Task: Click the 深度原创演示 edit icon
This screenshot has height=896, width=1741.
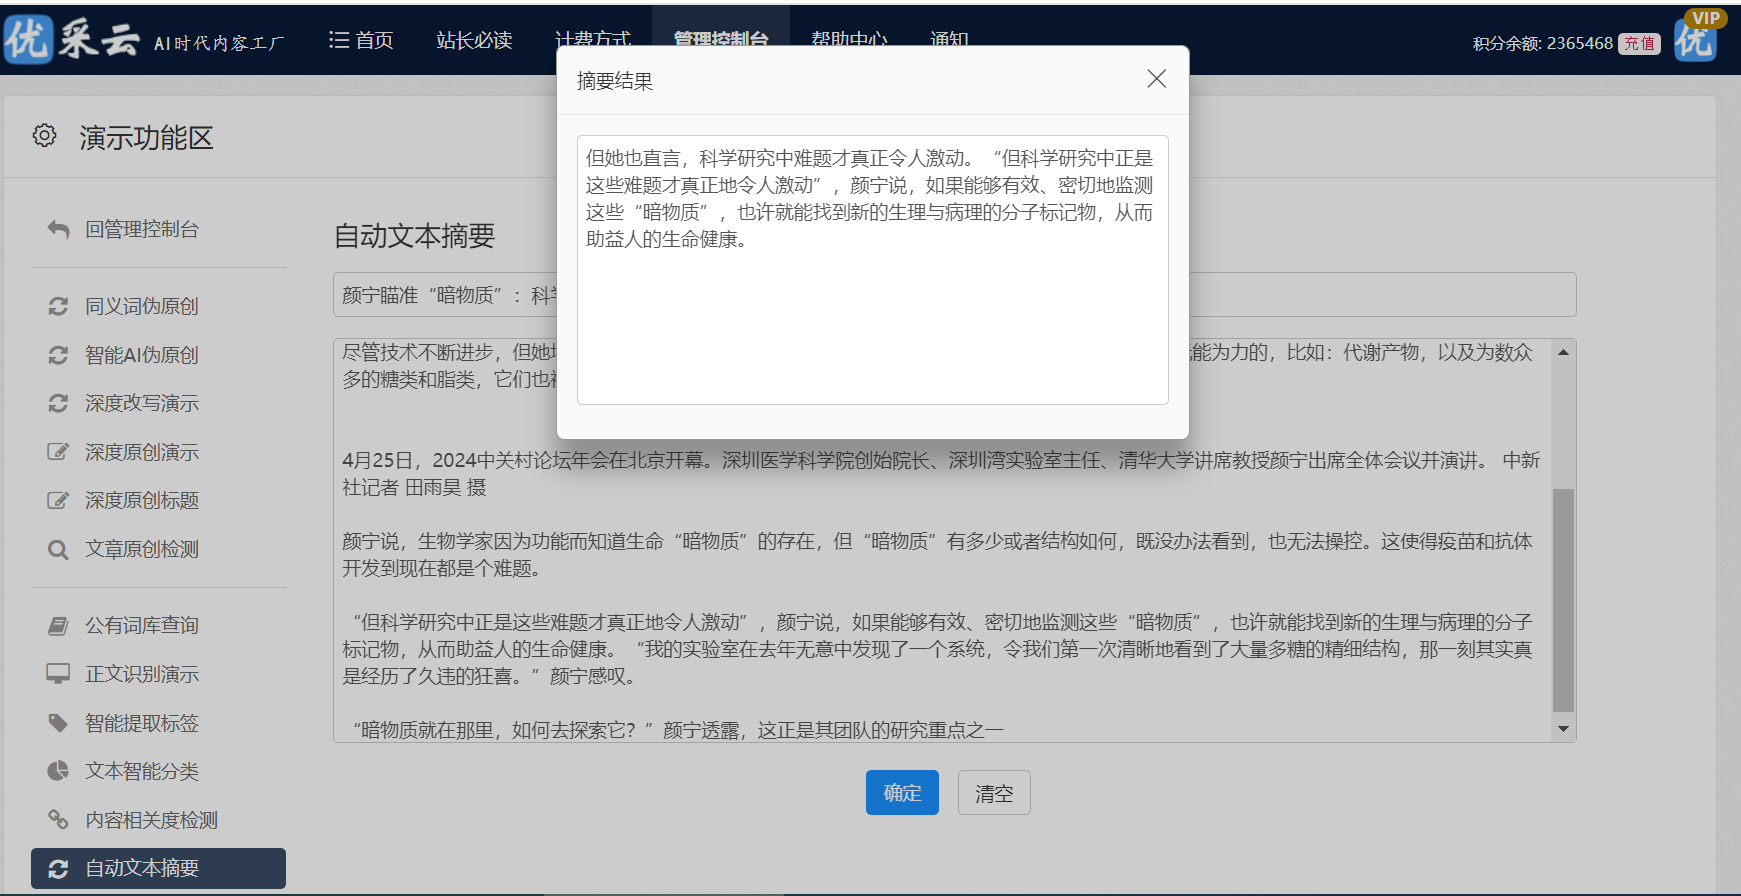Action: click(58, 452)
